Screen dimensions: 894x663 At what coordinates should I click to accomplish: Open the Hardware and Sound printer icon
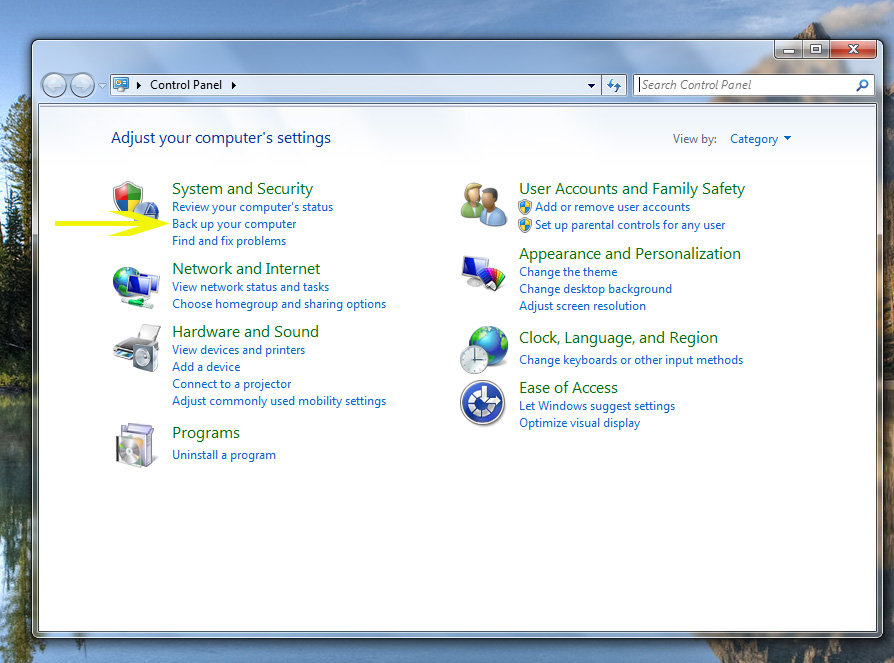tap(137, 348)
